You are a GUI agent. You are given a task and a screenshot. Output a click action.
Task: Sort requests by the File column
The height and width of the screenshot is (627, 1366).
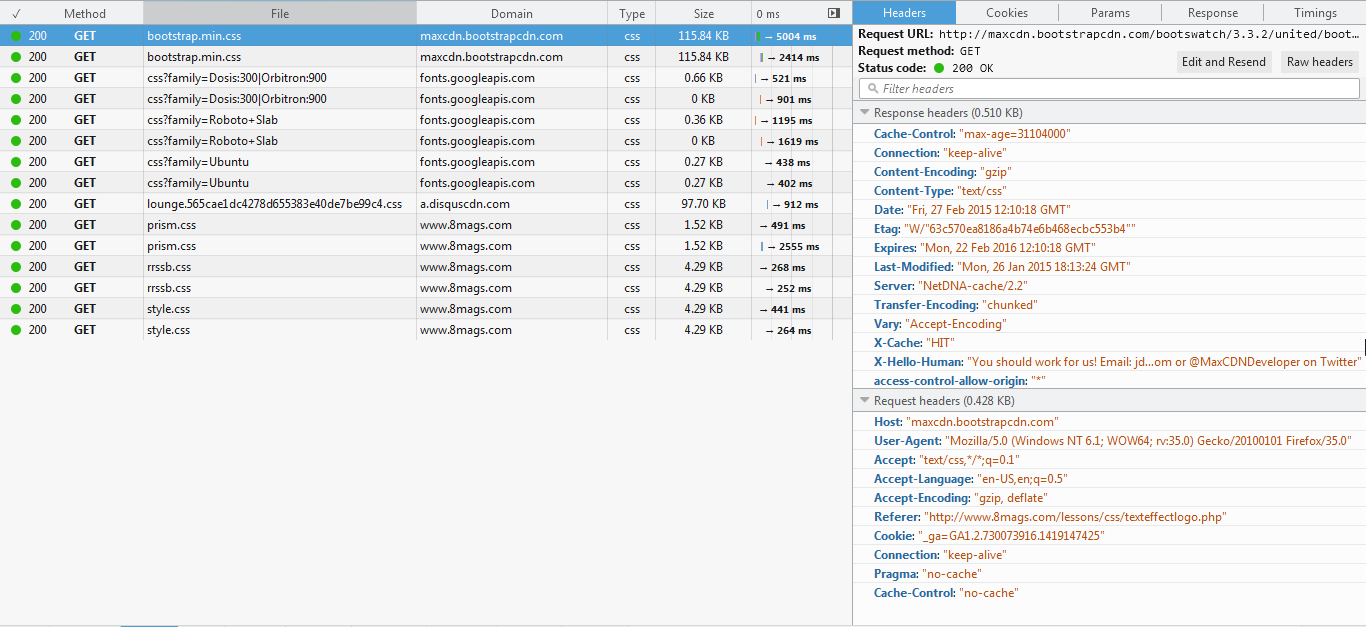point(280,13)
